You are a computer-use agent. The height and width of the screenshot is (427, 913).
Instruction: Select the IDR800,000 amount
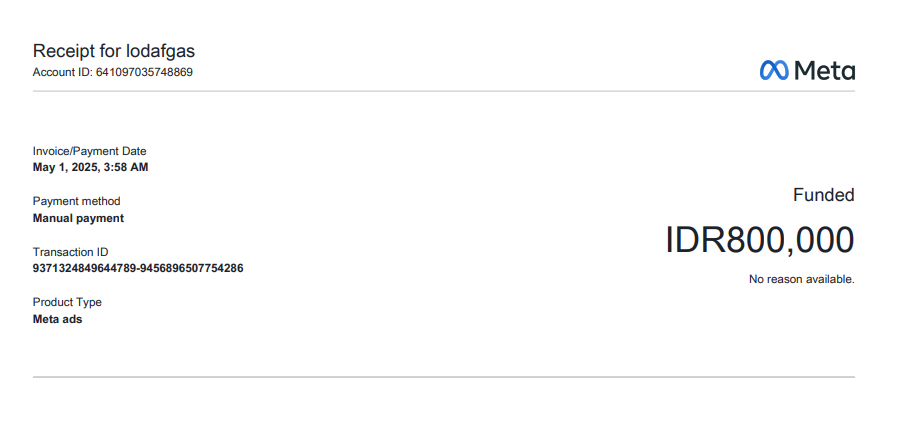click(x=759, y=240)
